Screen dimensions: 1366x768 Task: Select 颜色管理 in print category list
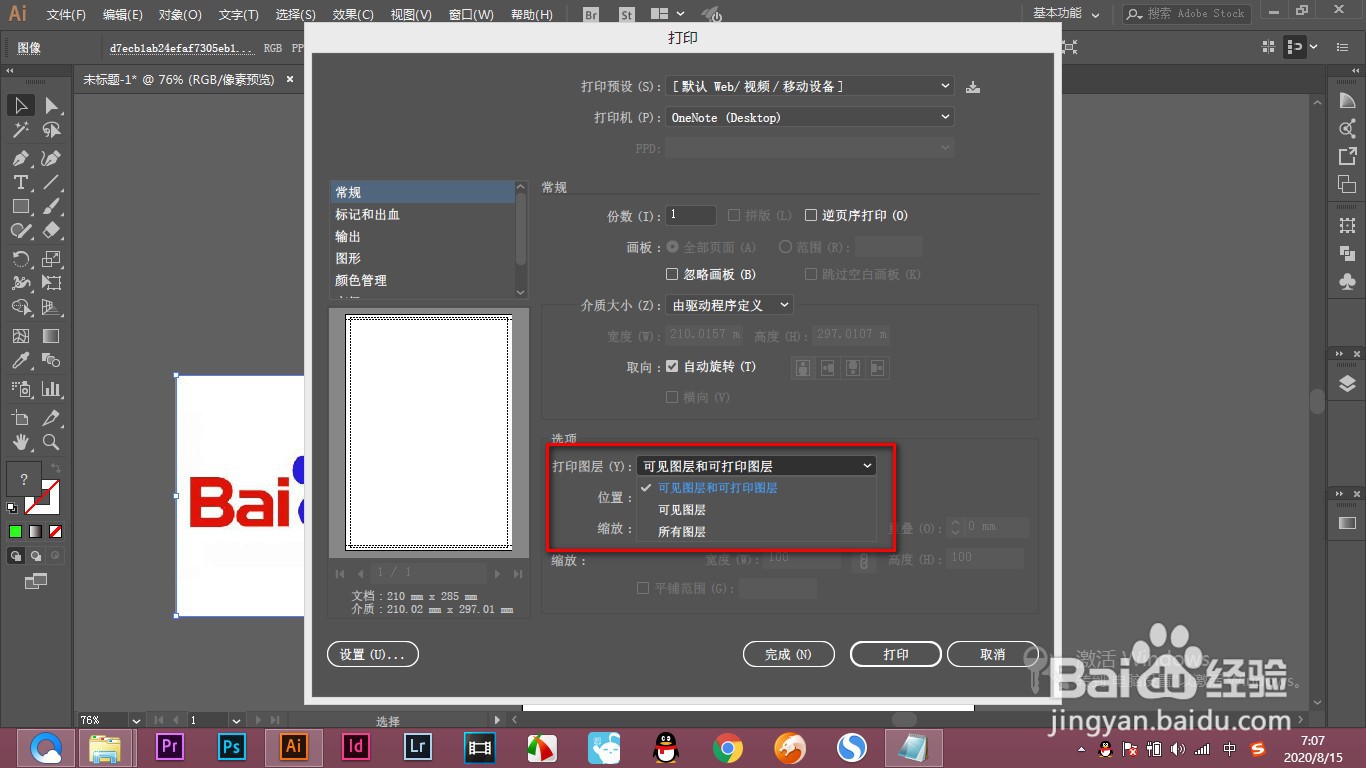(x=422, y=280)
